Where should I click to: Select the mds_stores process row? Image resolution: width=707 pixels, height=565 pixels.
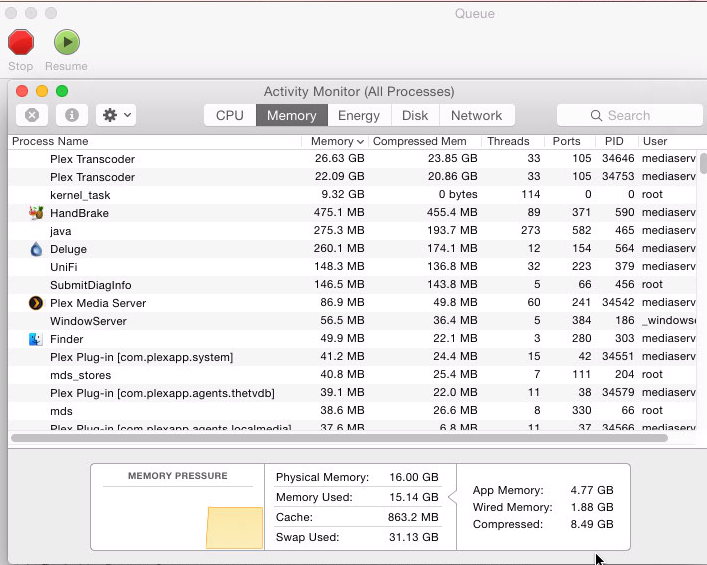[x=352, y=375]
